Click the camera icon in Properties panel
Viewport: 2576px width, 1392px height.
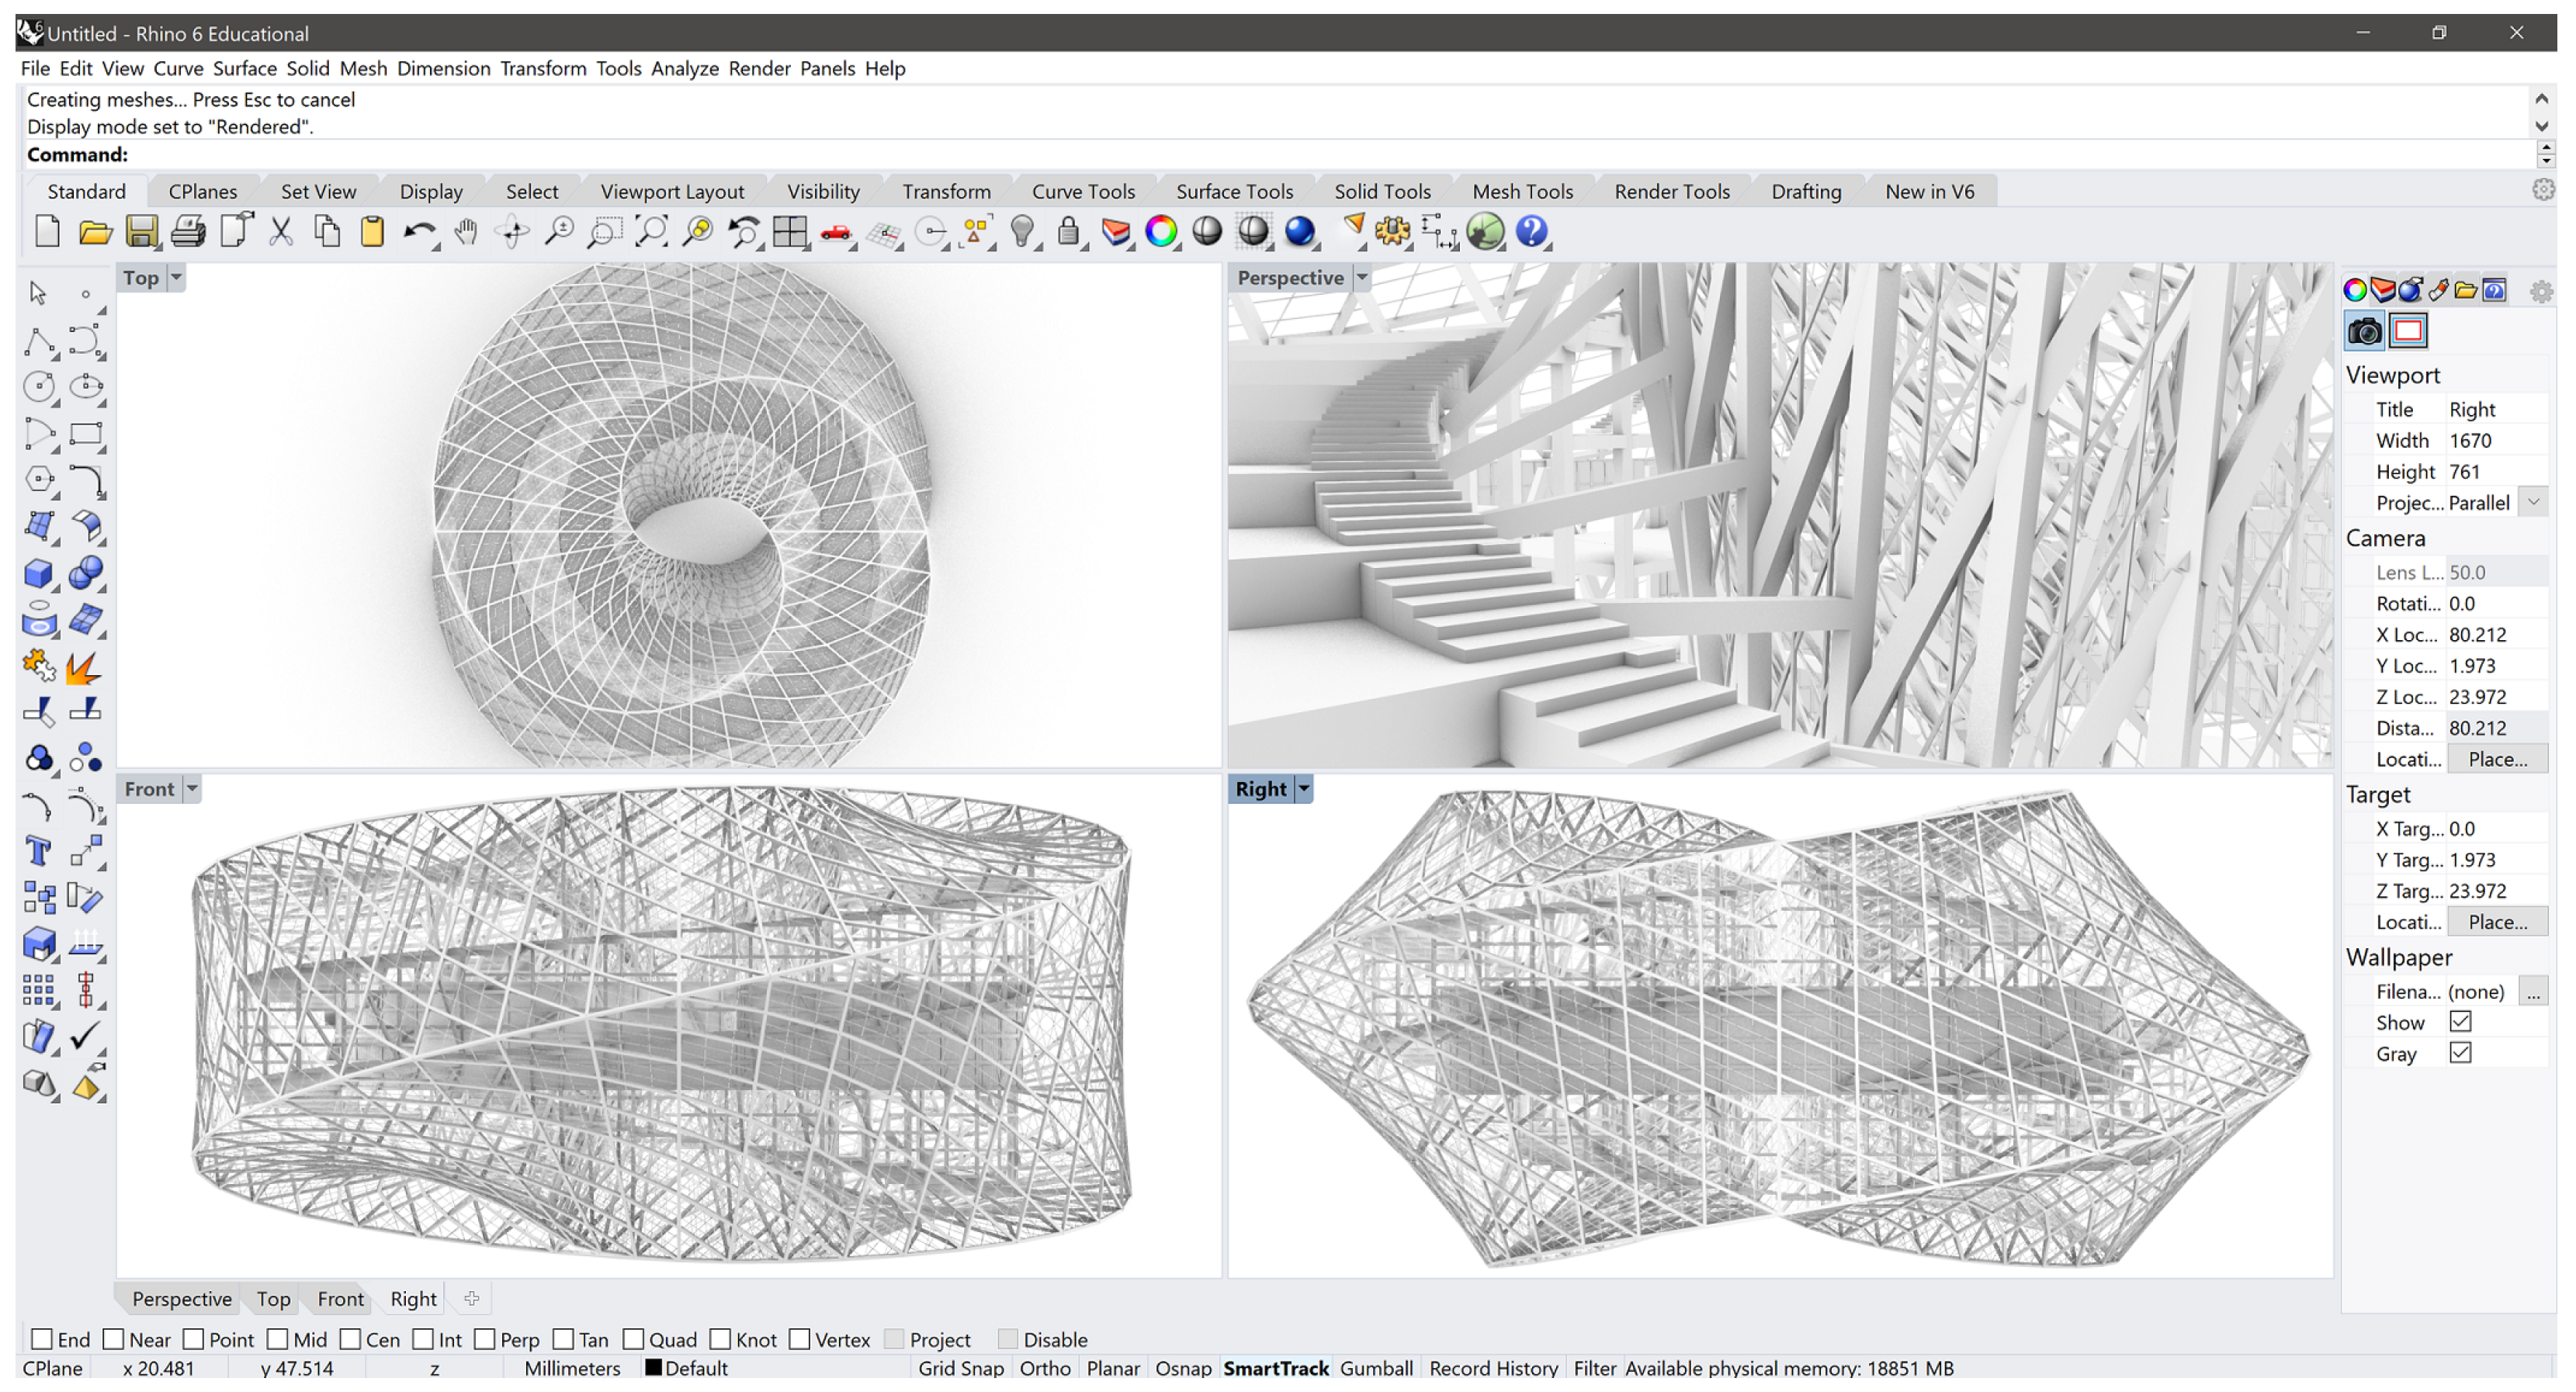coord(2364,331)
